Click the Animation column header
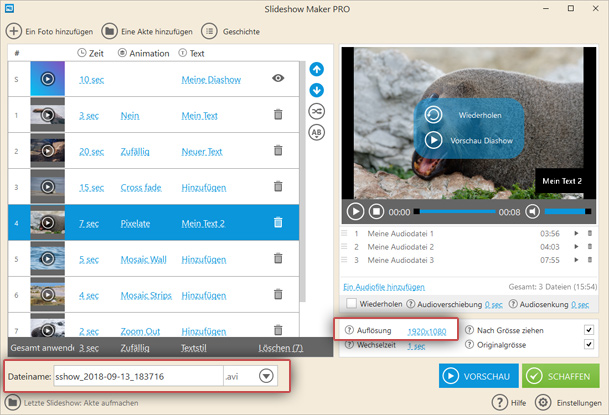 (144, 53)
